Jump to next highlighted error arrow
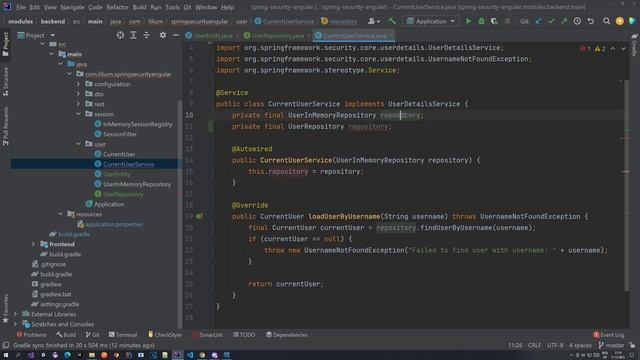640x360 pixels. 623,49
